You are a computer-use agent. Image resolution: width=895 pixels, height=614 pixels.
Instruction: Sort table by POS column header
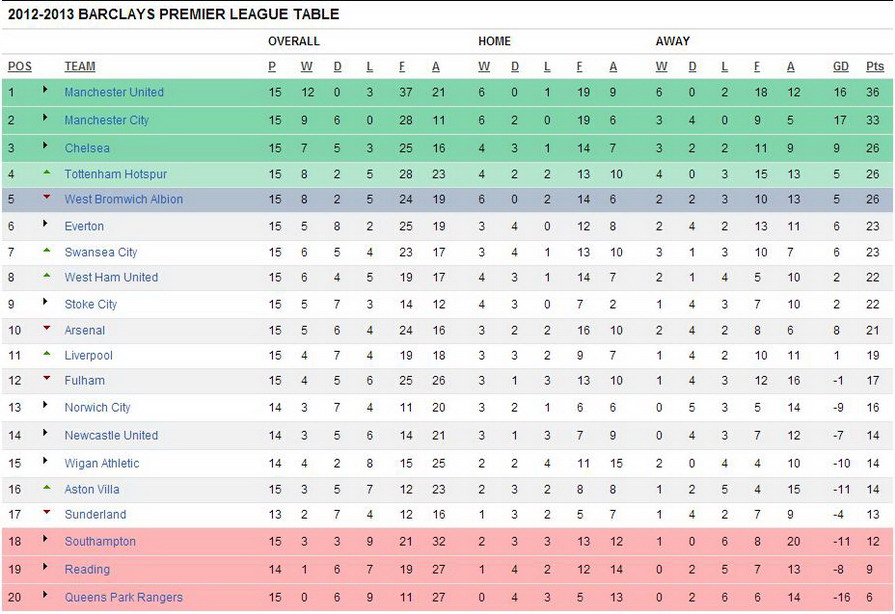(20, 67)
